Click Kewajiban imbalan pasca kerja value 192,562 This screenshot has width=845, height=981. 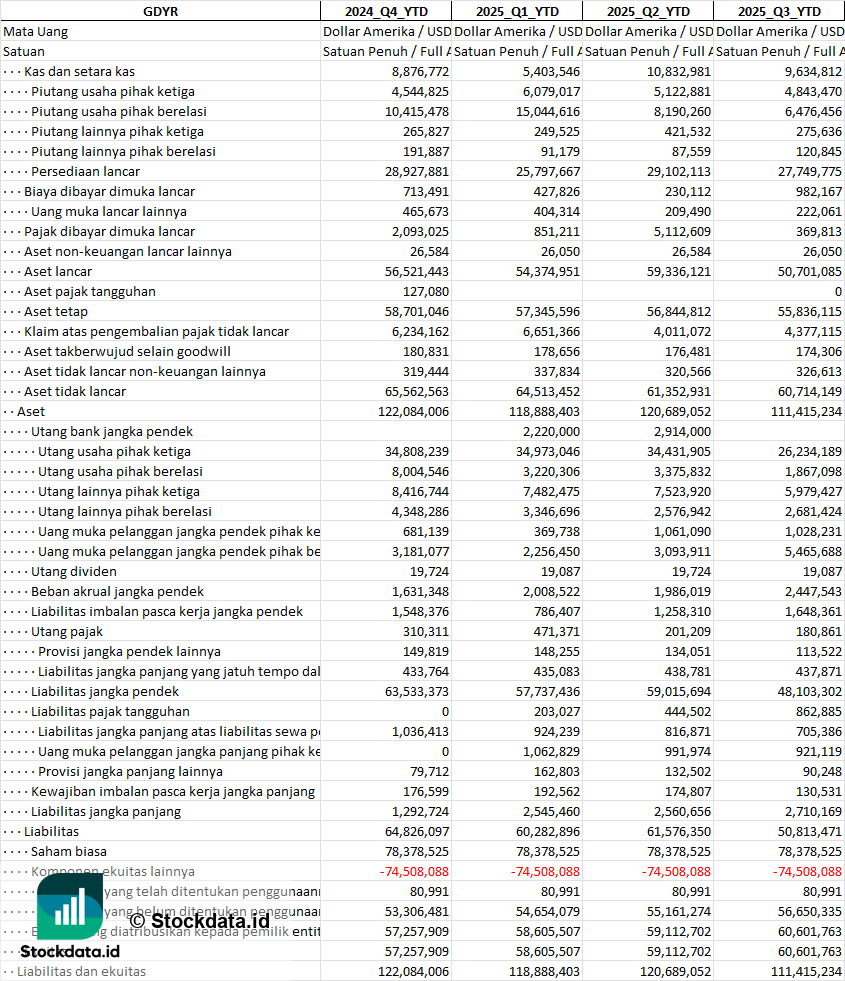point(557,792)
